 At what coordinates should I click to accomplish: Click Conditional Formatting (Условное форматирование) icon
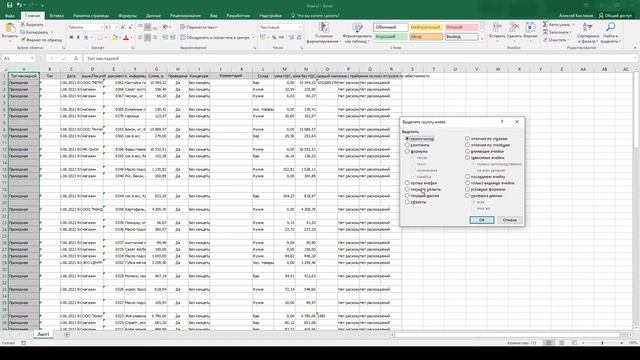[324, 27]
